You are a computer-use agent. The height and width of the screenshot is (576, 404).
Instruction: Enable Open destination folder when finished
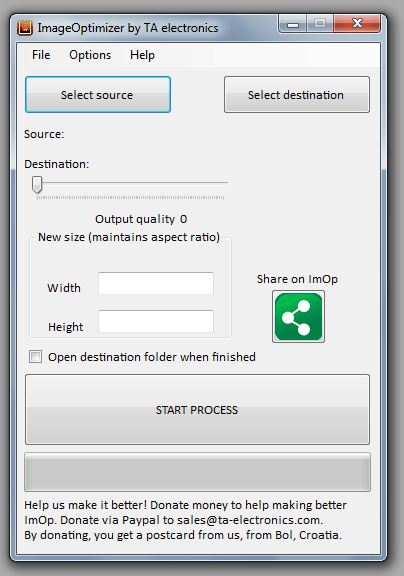click(36, 357)
